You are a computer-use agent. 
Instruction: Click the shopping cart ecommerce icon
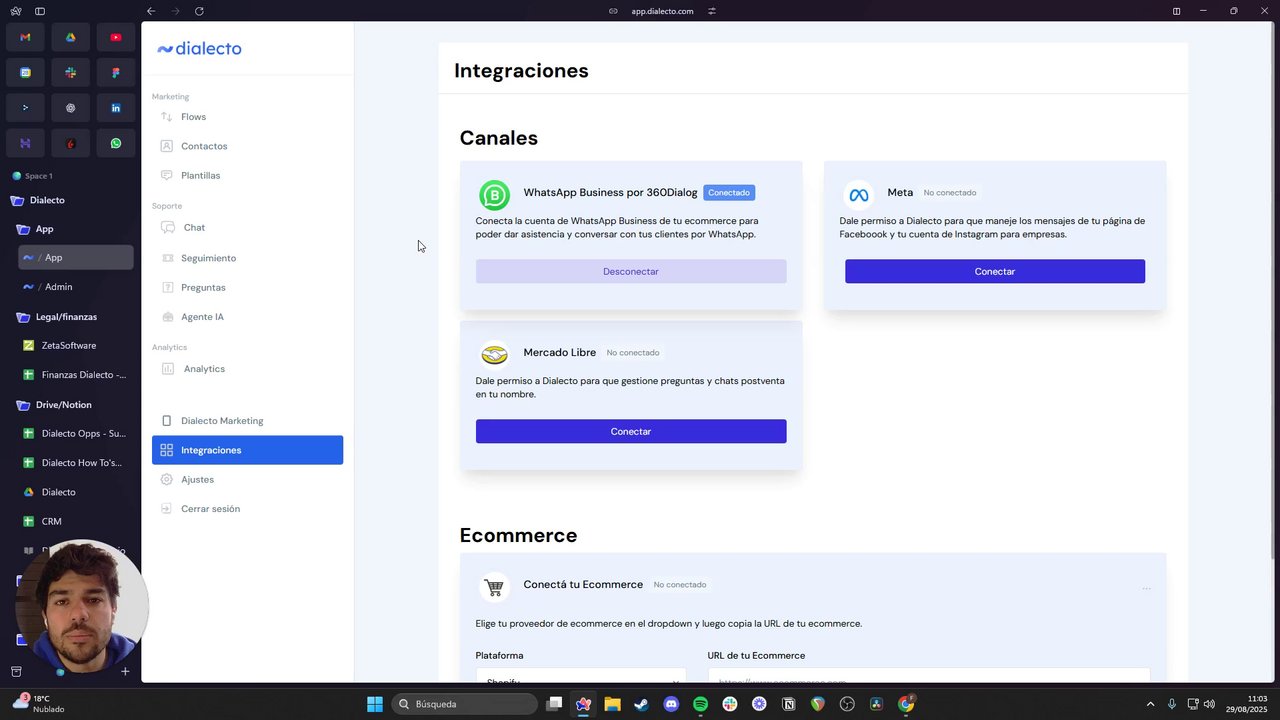tap(494, 587)
